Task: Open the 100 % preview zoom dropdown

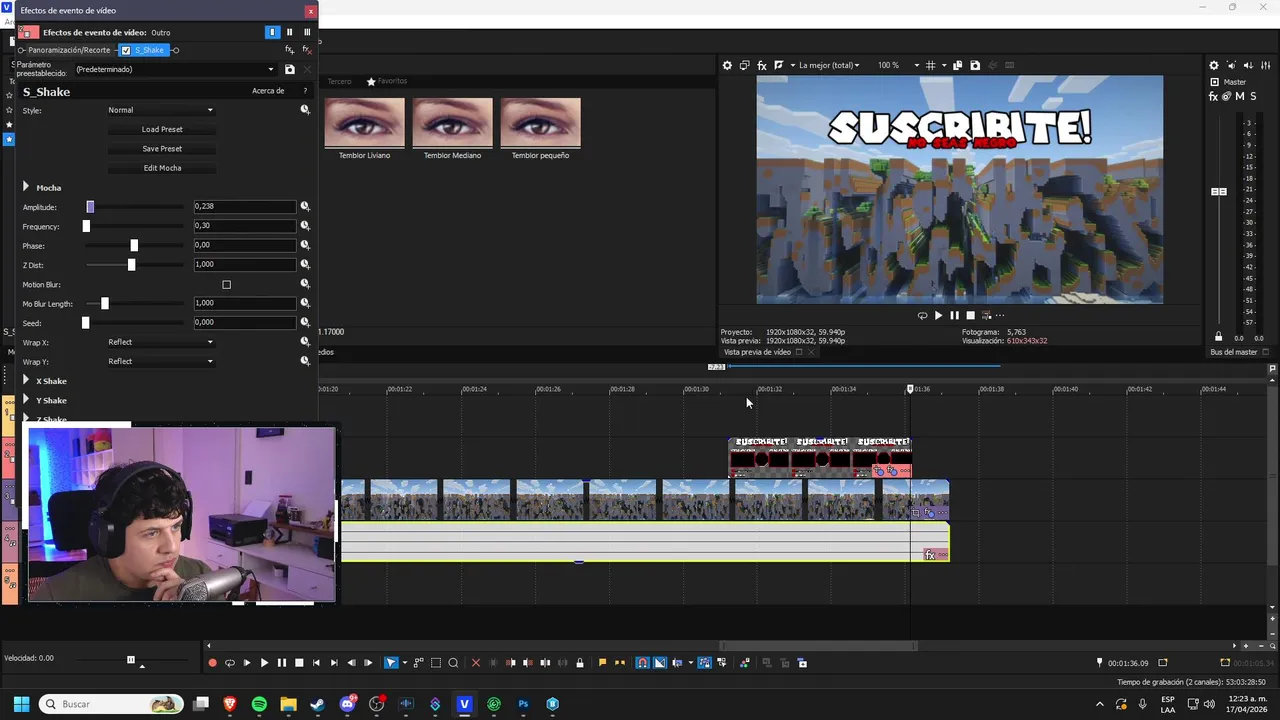Action: 898,65
